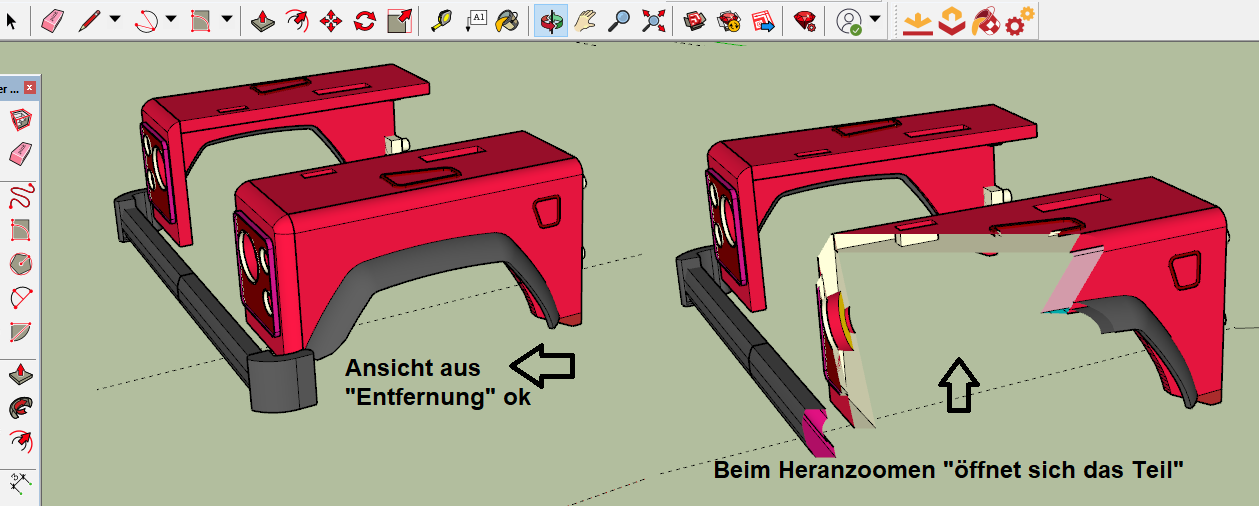Click Zoom Extents tool
This screenshot has height=506, width=1259.
coord(654,20)
